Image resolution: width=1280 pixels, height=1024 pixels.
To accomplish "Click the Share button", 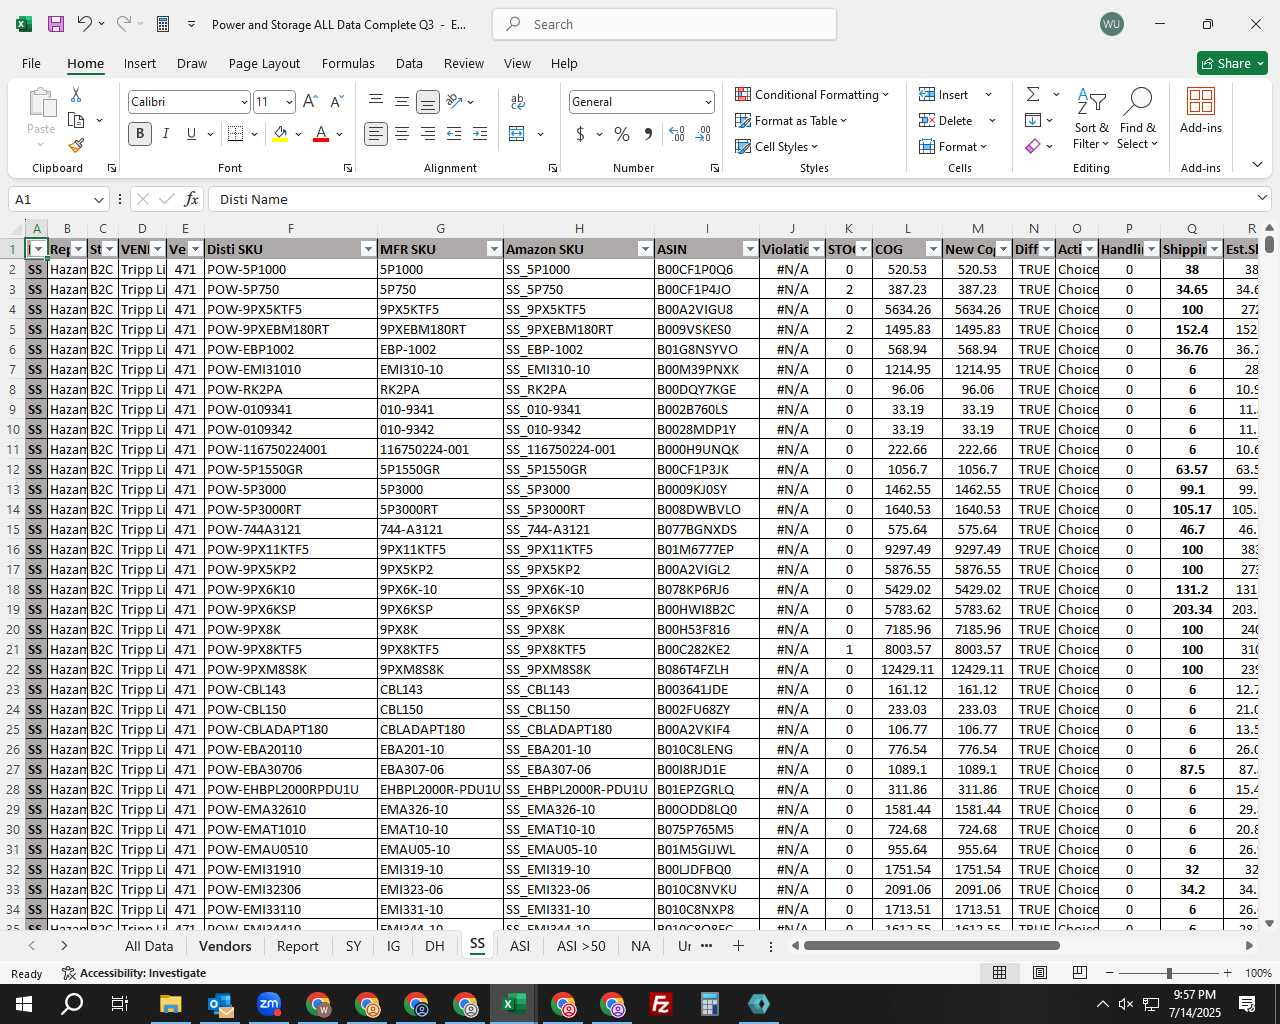I will pyautogui.click(x=1232, y=63).
